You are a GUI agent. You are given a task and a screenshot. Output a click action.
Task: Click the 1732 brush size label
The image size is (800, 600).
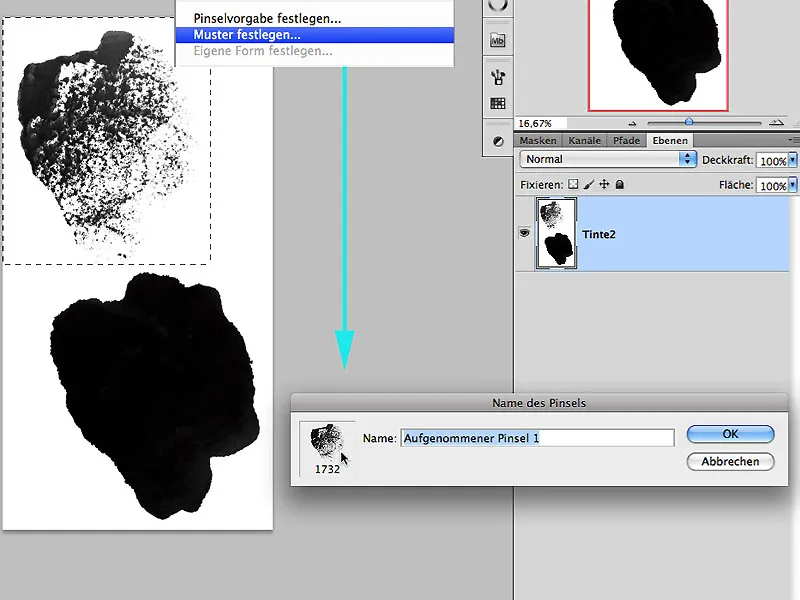327,469
